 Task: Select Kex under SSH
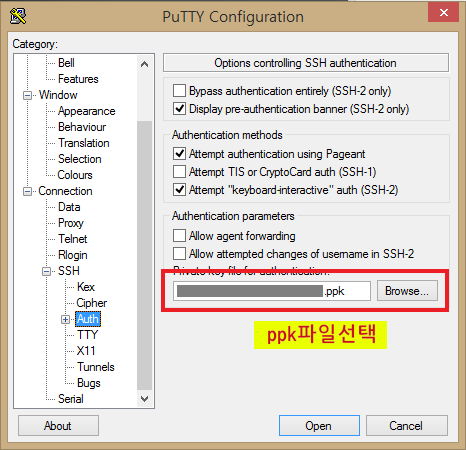click(86, 287)
